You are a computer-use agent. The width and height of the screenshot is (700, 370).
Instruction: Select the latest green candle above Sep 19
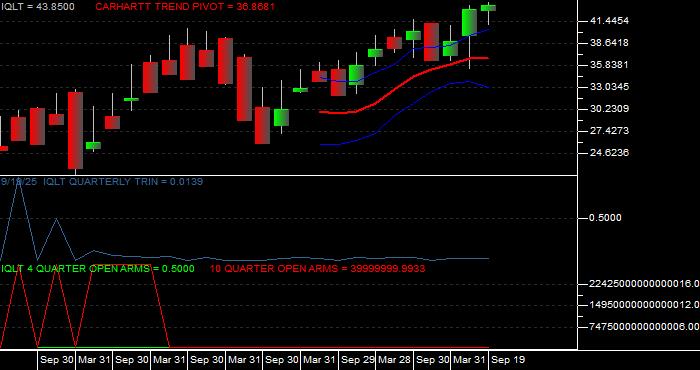488,8
